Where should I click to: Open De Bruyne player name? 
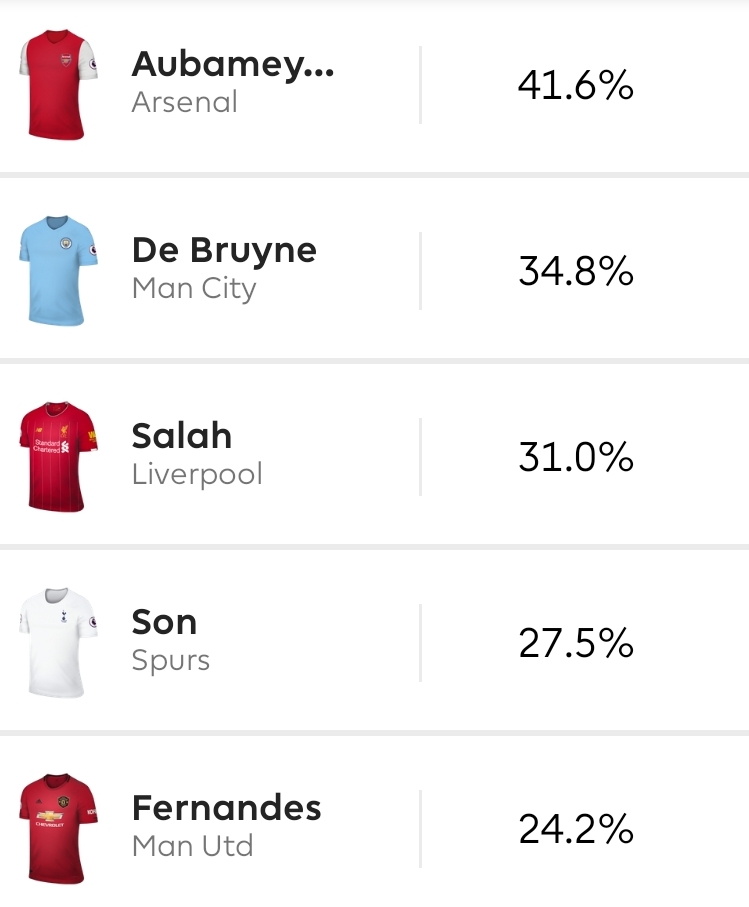[224, 251]
